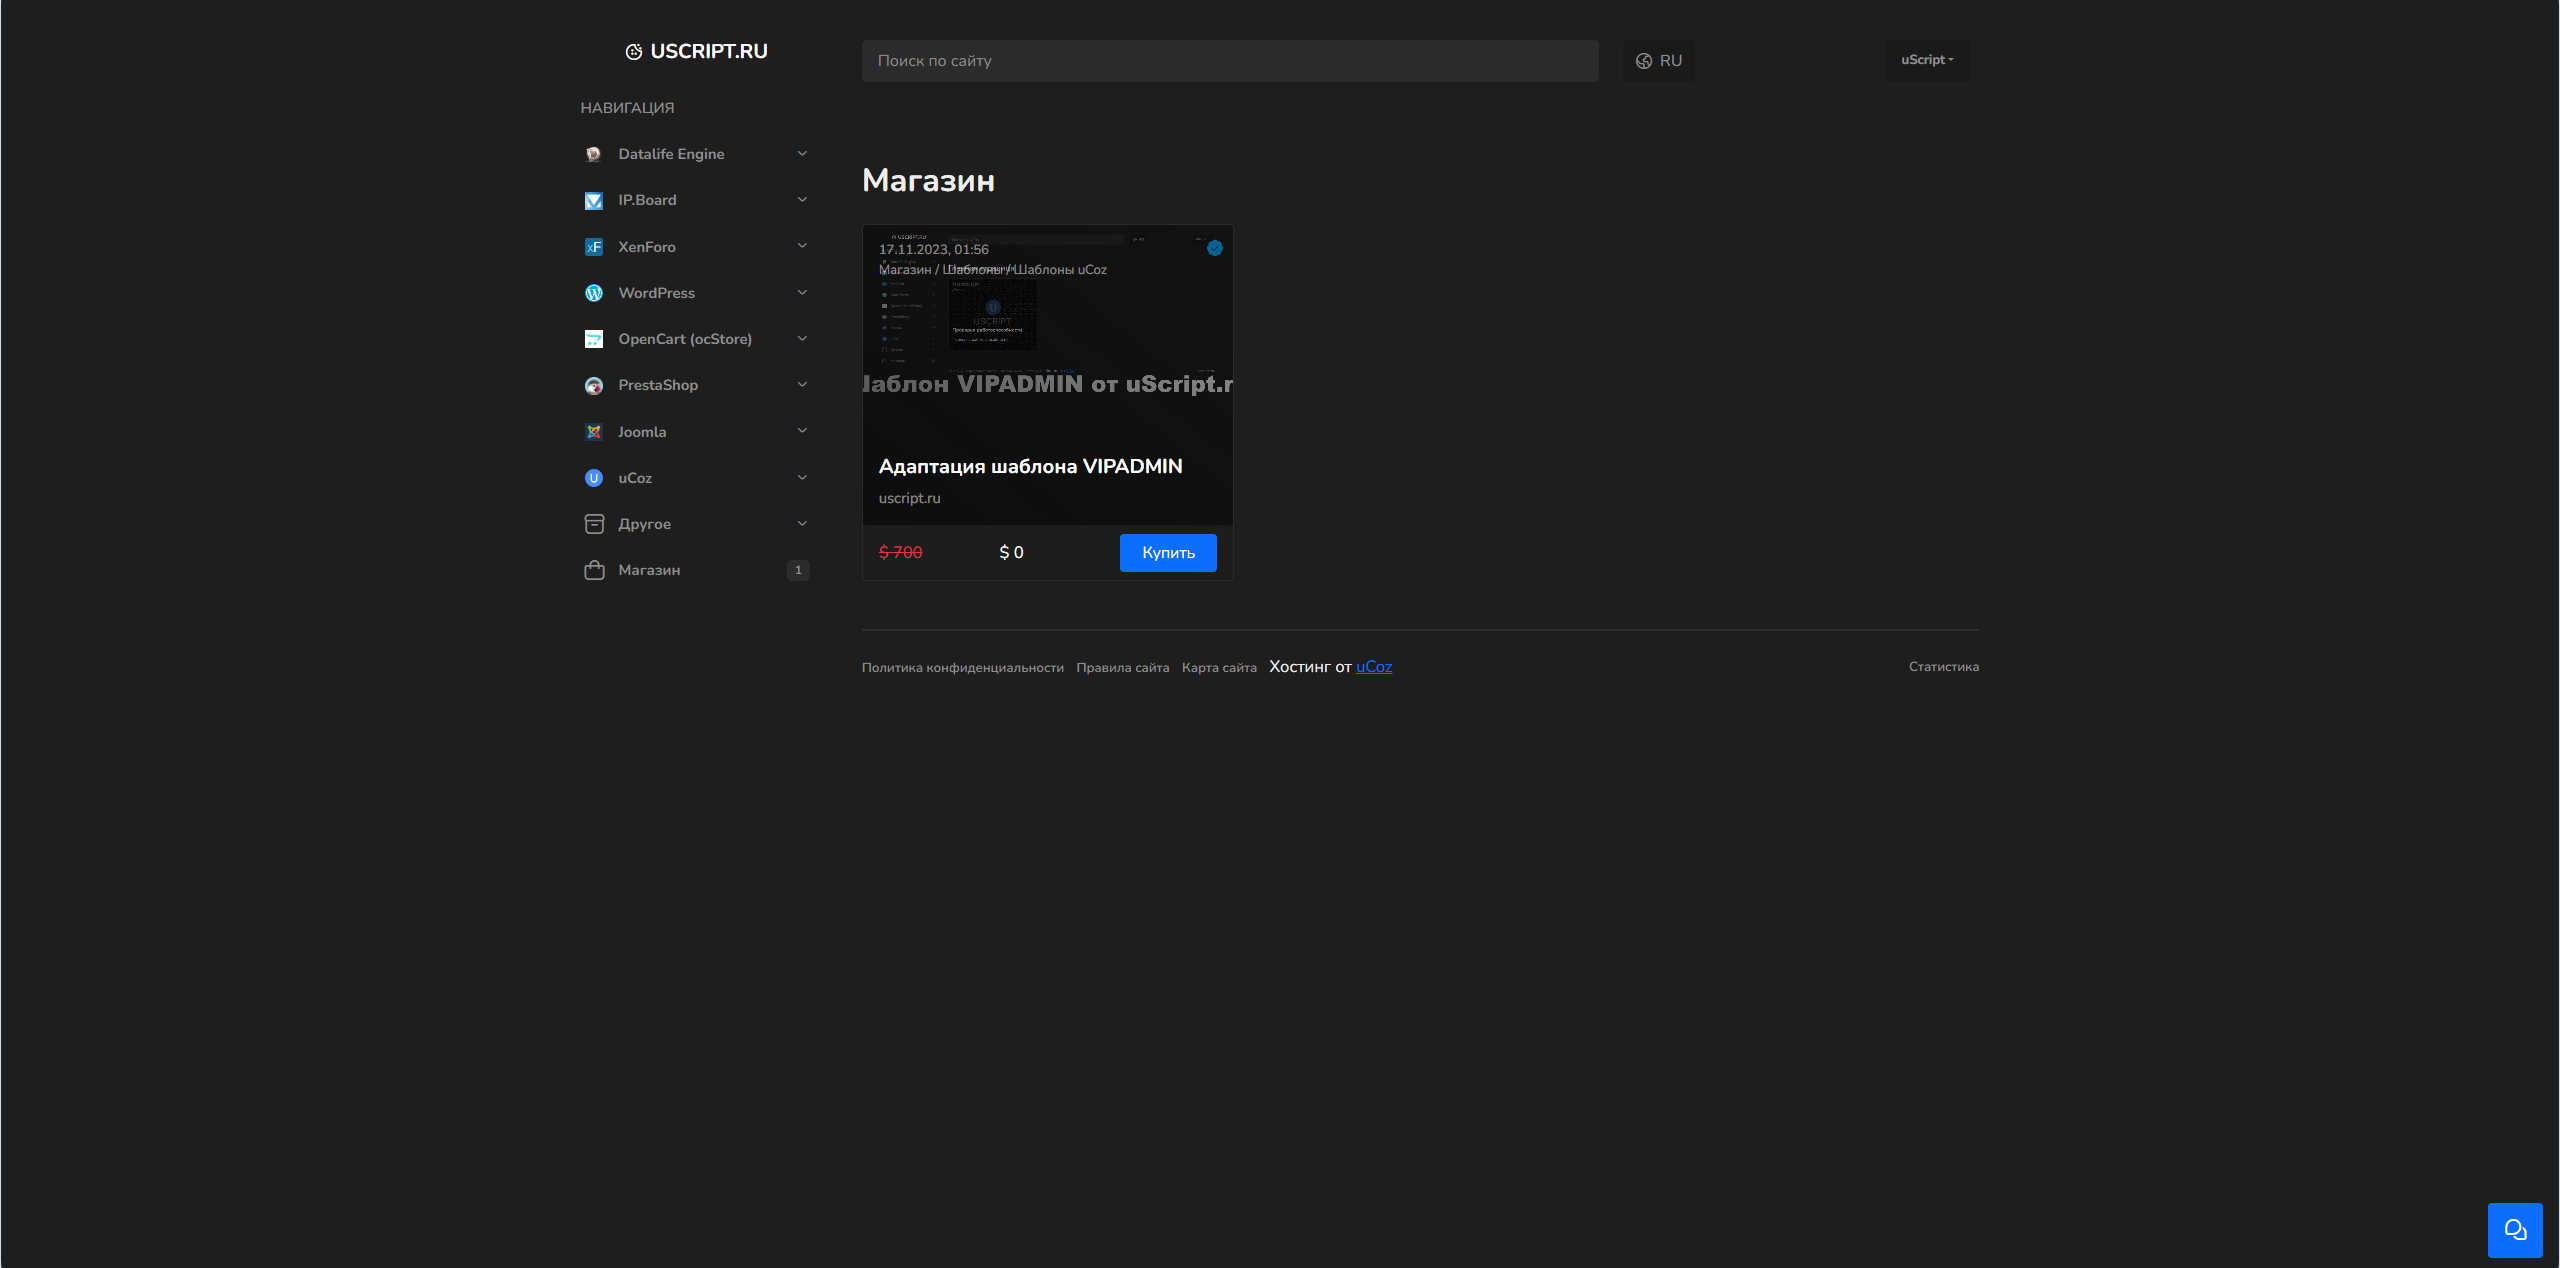Click the crossed-out $ 700 price
Screen dimensions: 2560x1268
(900, 553)
